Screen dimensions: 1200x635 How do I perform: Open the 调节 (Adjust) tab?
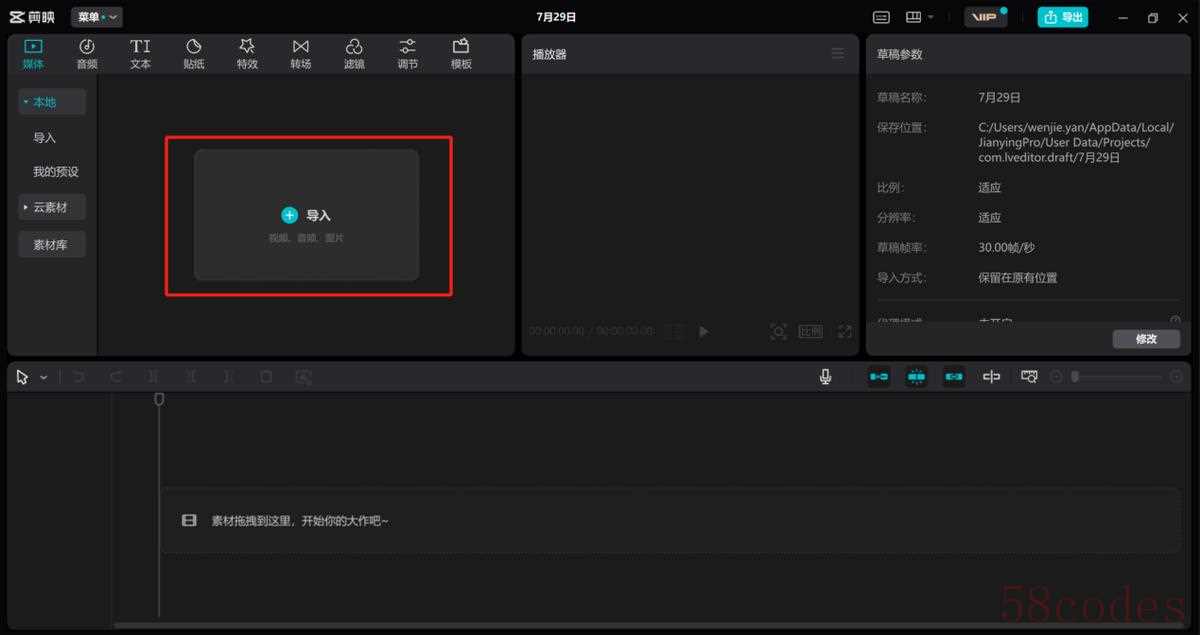tap(407, 54)
